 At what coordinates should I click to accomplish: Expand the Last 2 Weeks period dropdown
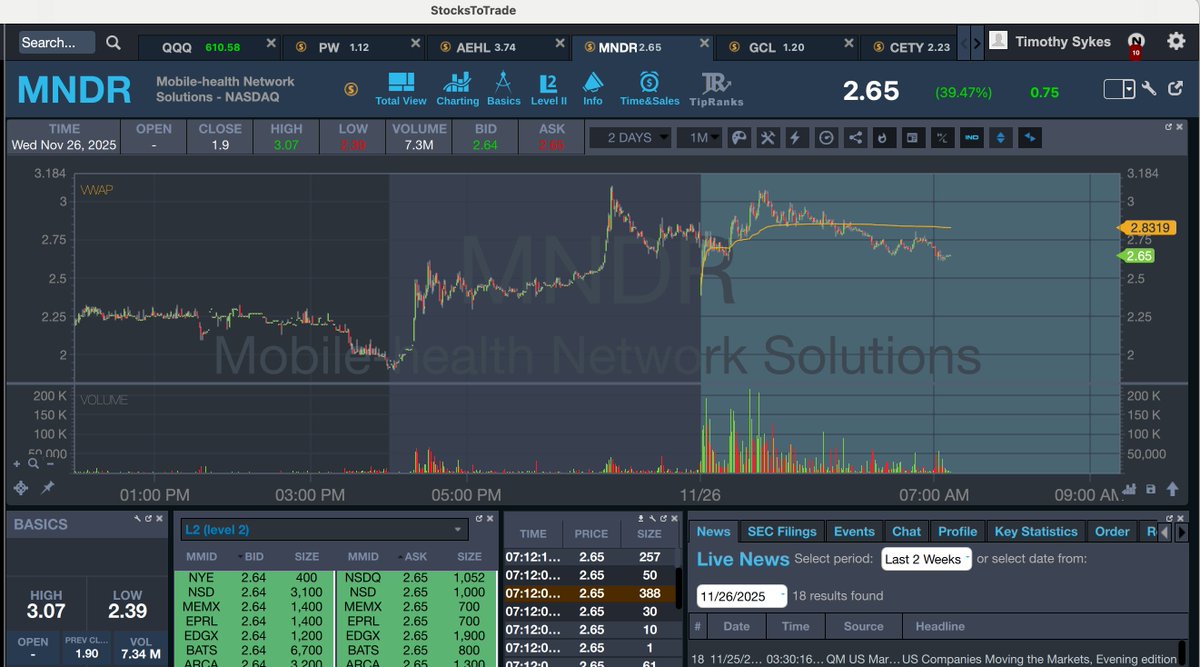pyautogui.click(x=925, y=560)
